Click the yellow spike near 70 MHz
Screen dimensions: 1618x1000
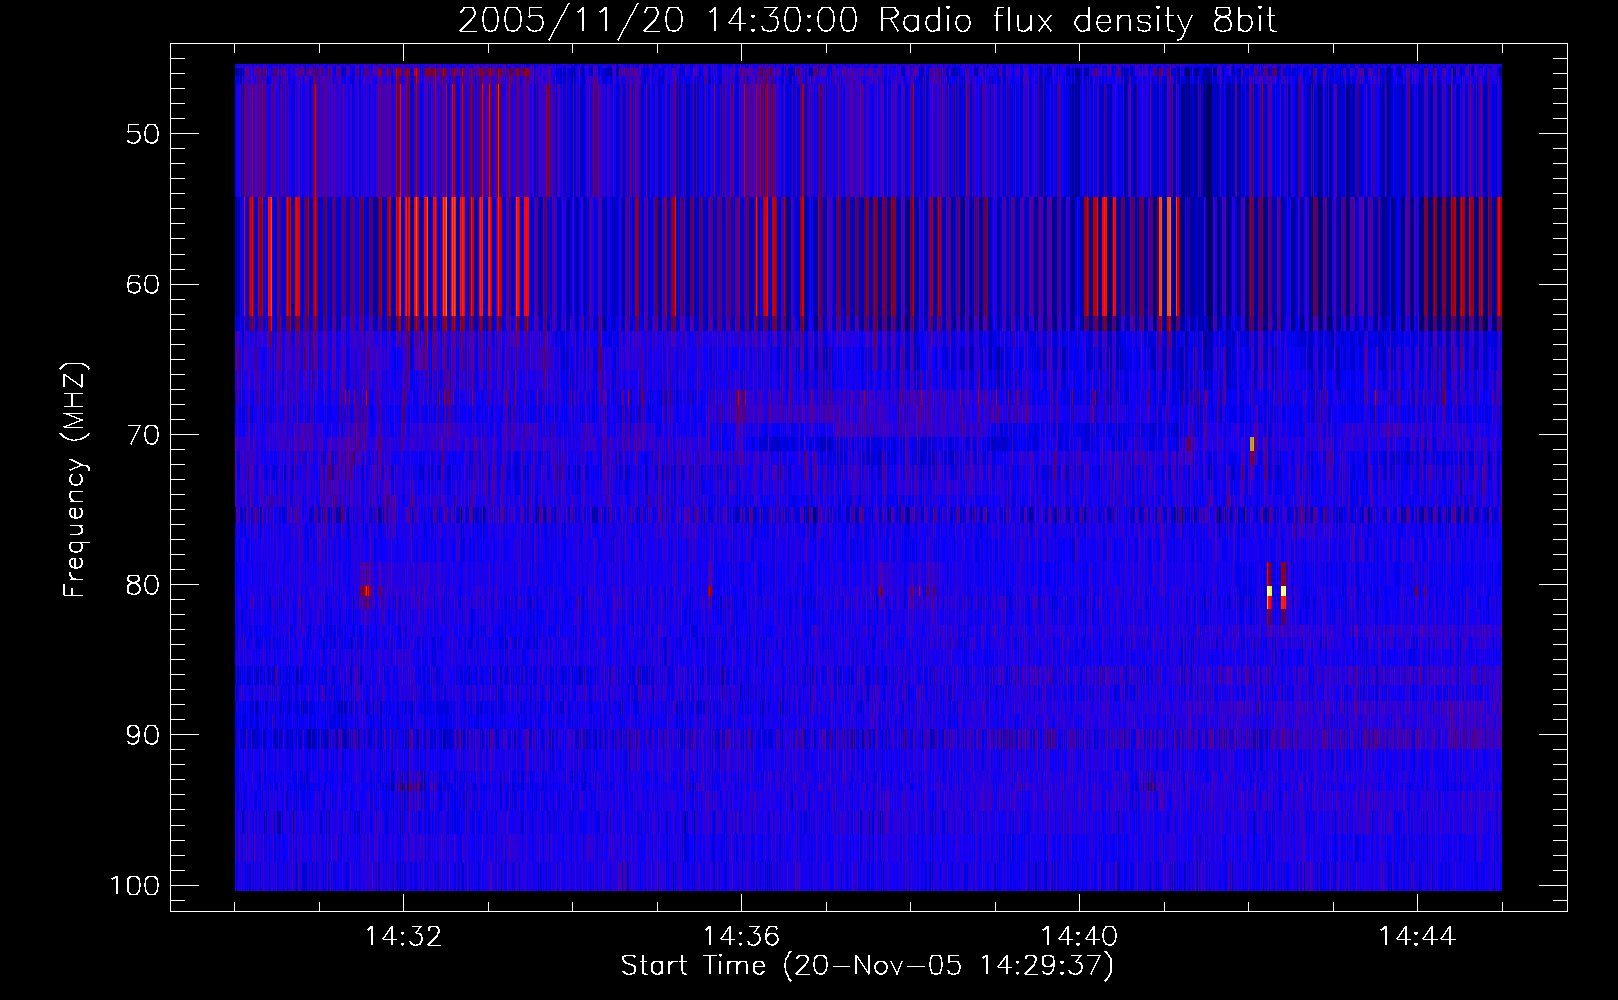tap(1252, 444)
